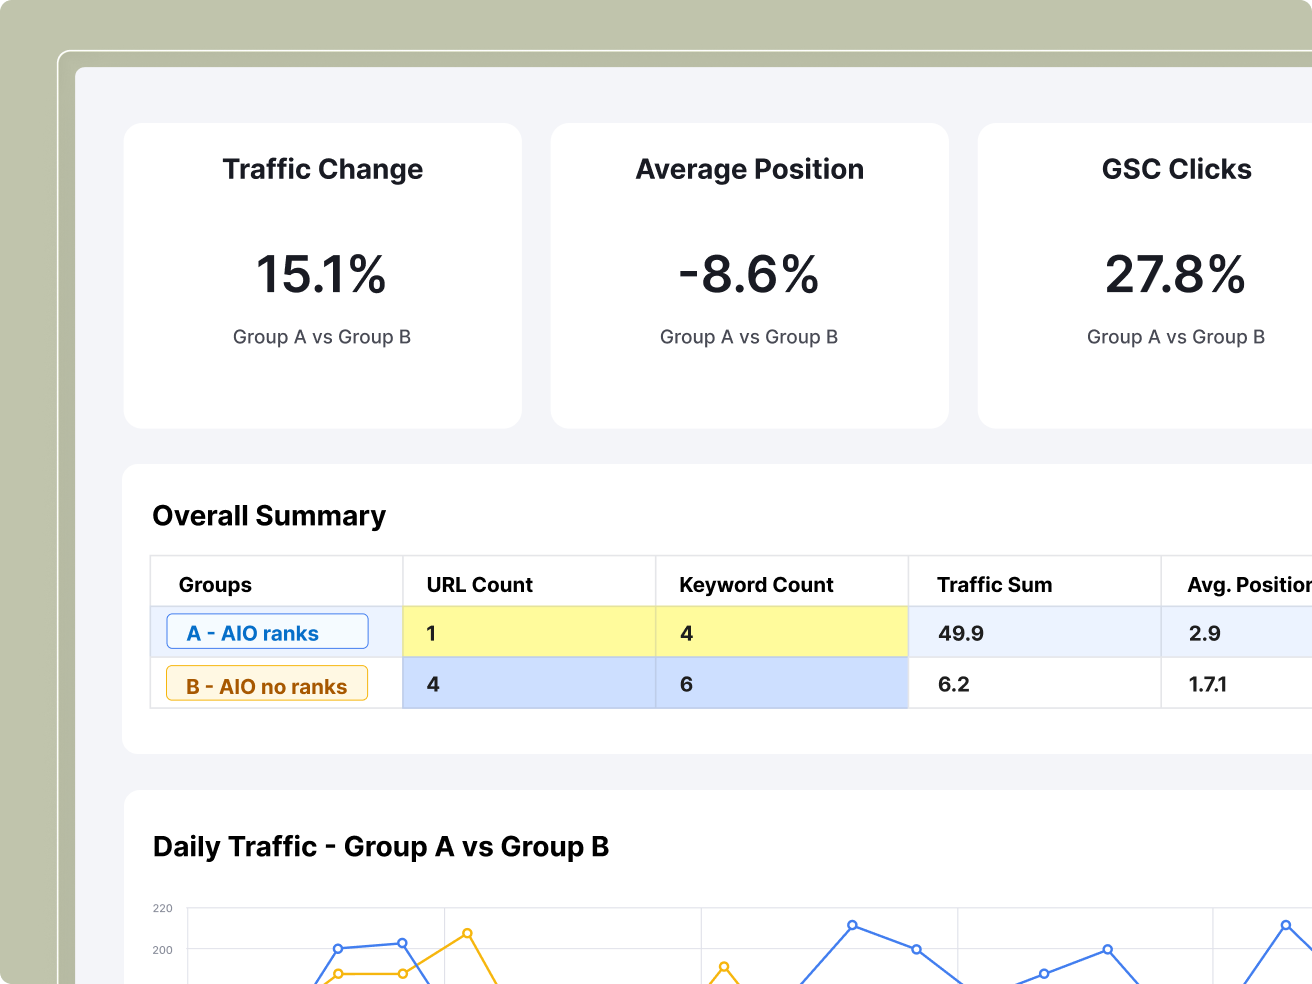Sort by the Keyword Count column header
The image size is (1312, 984).
click(x=756, y=584)
